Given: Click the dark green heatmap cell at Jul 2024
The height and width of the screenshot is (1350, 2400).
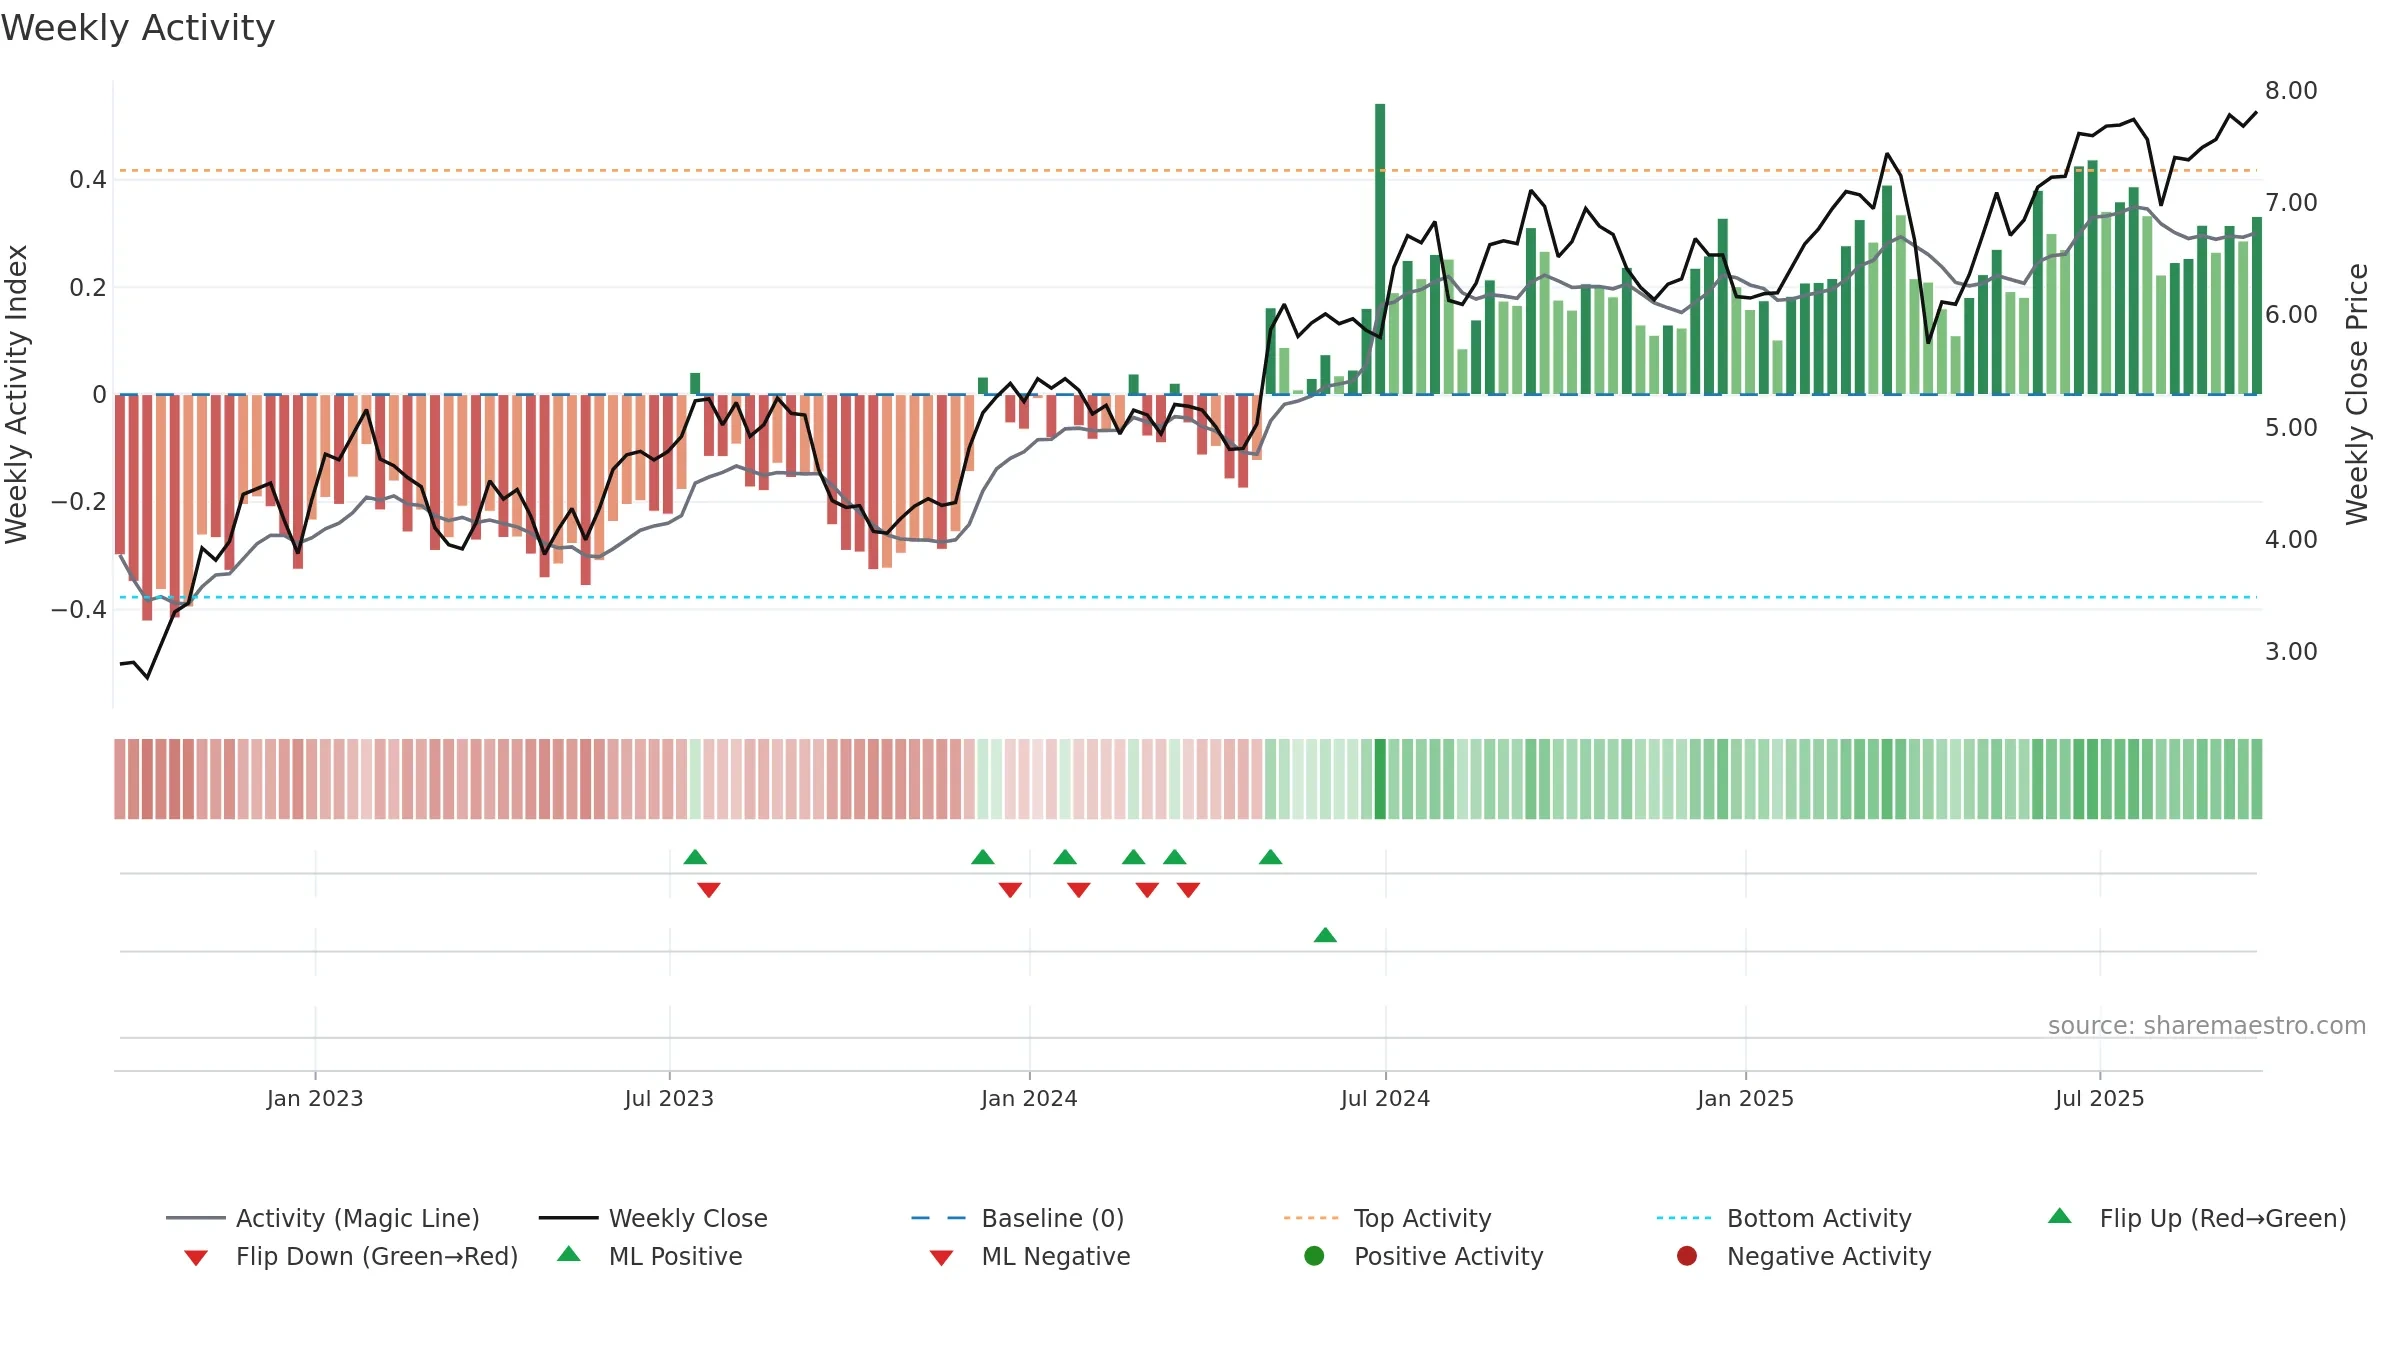Looking at the screenshot, I should [x=1380, y=779].
